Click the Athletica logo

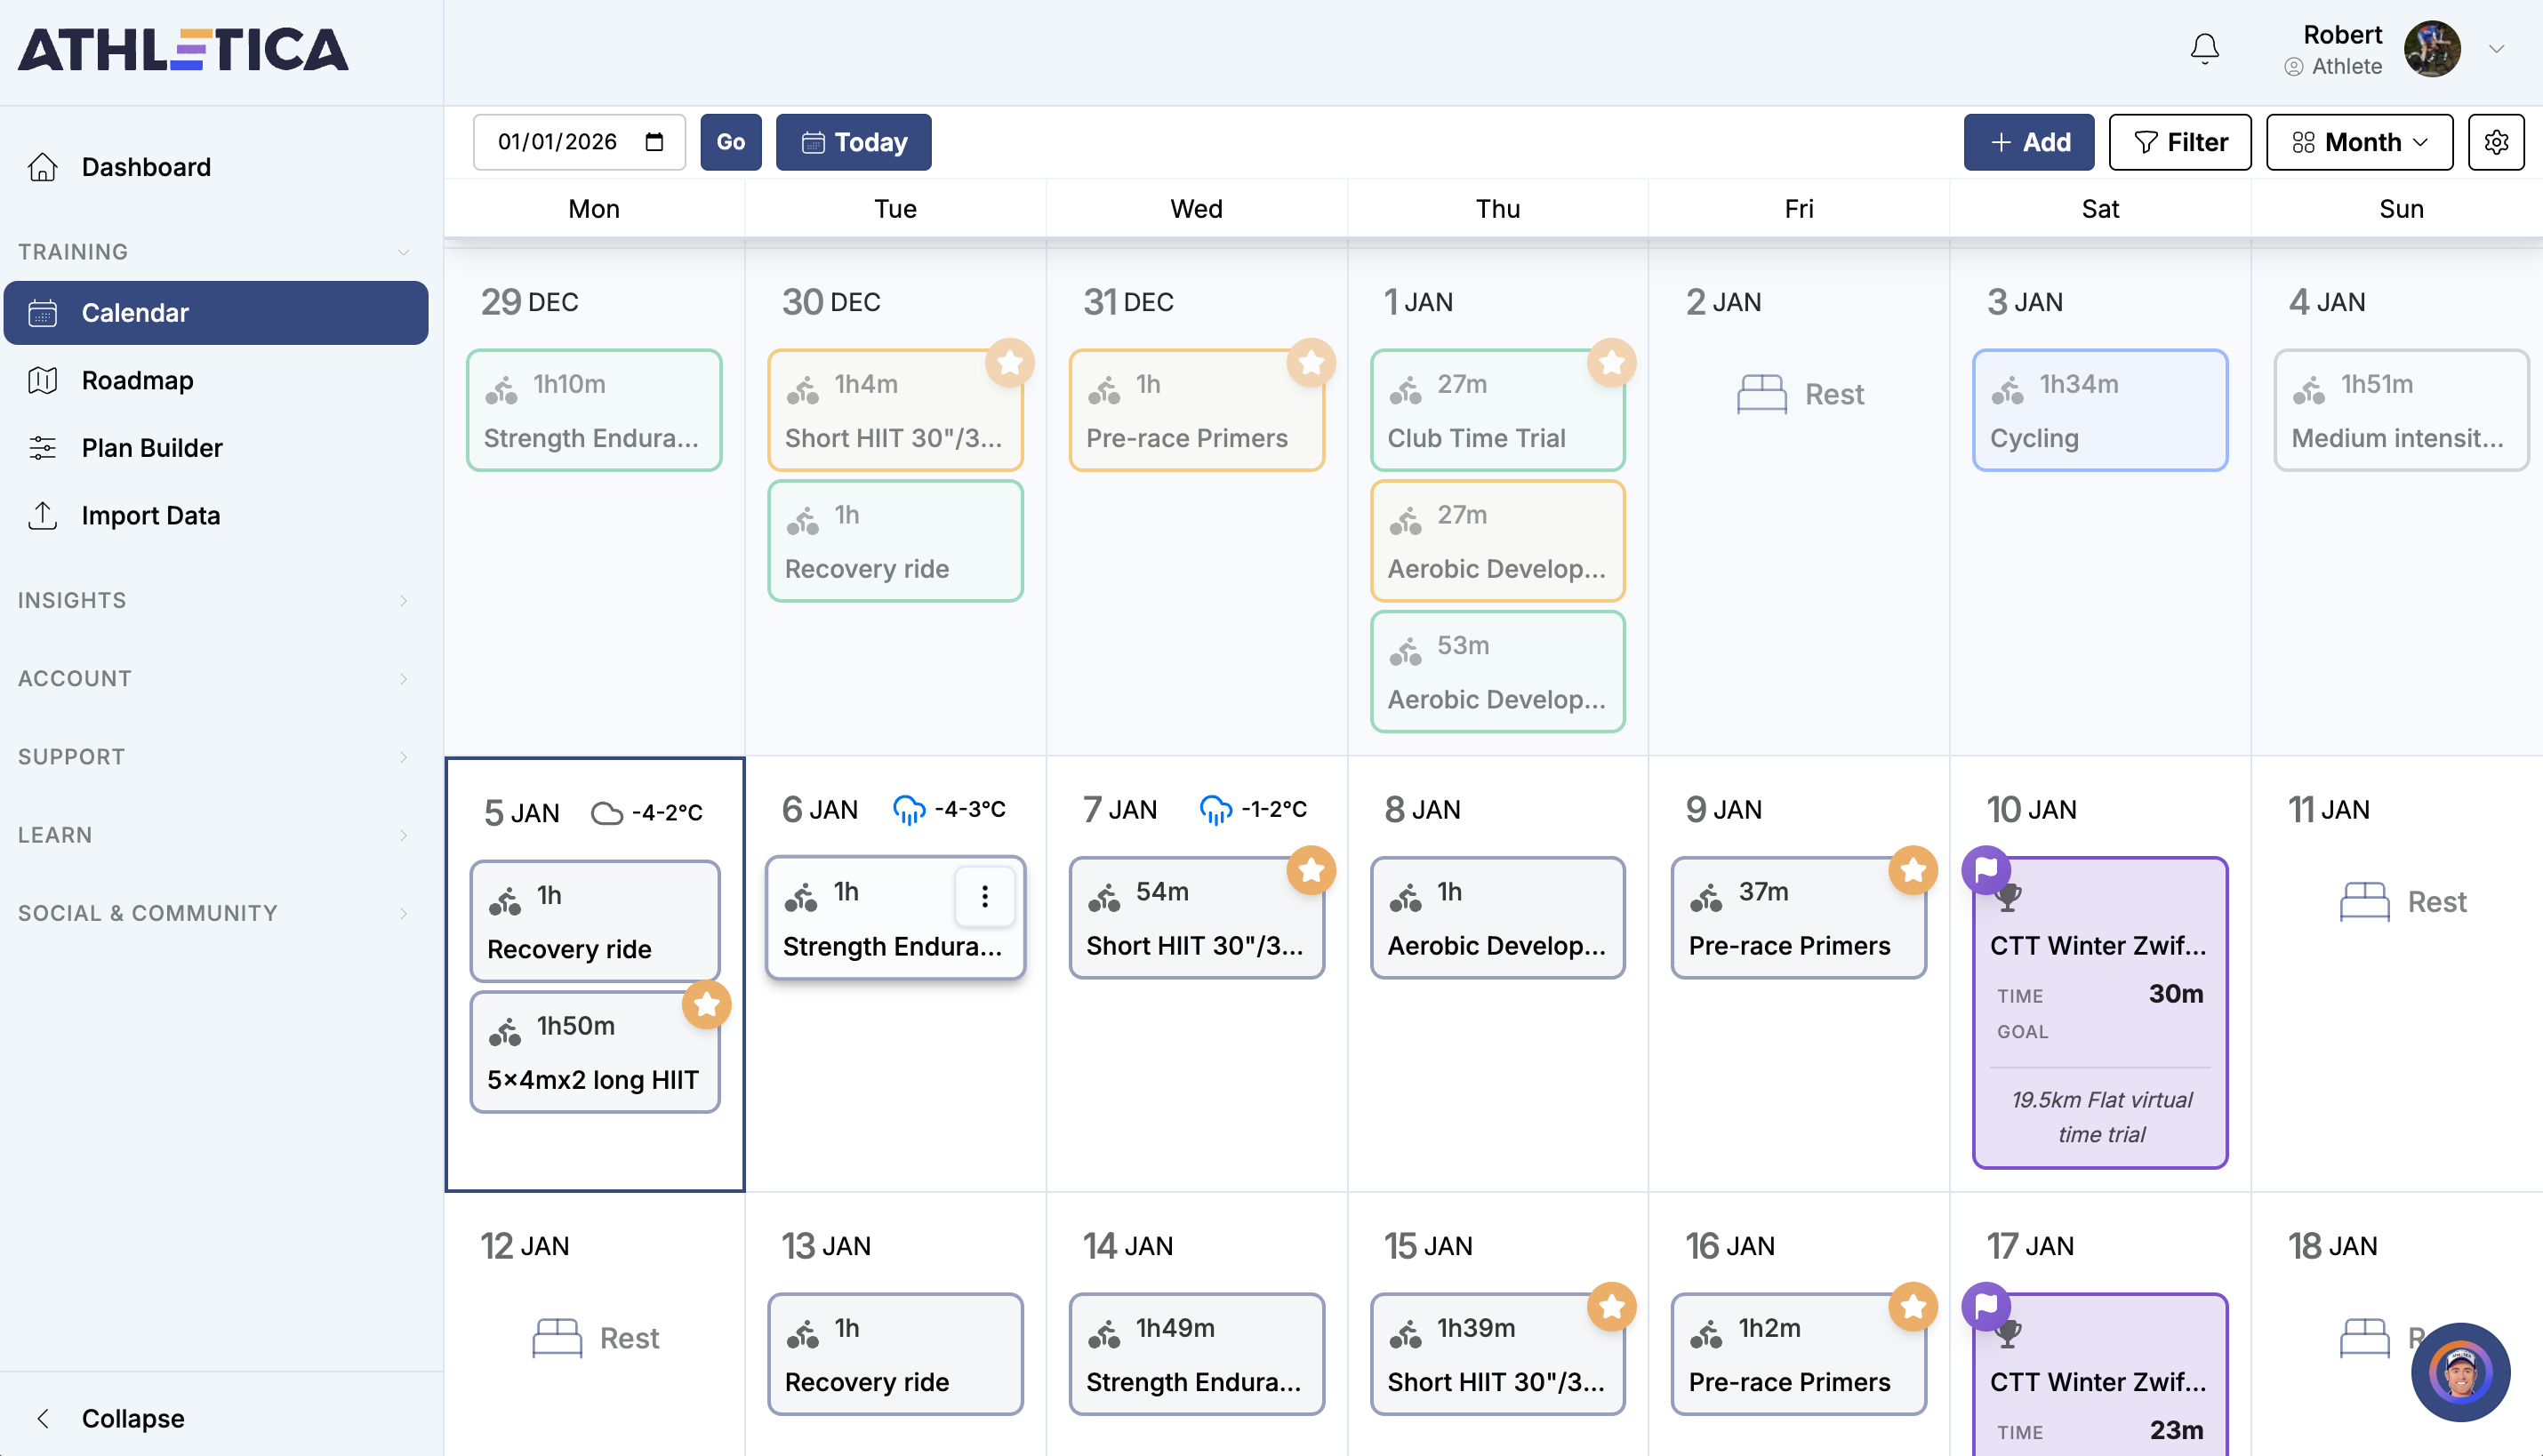[x=183, y=50]
